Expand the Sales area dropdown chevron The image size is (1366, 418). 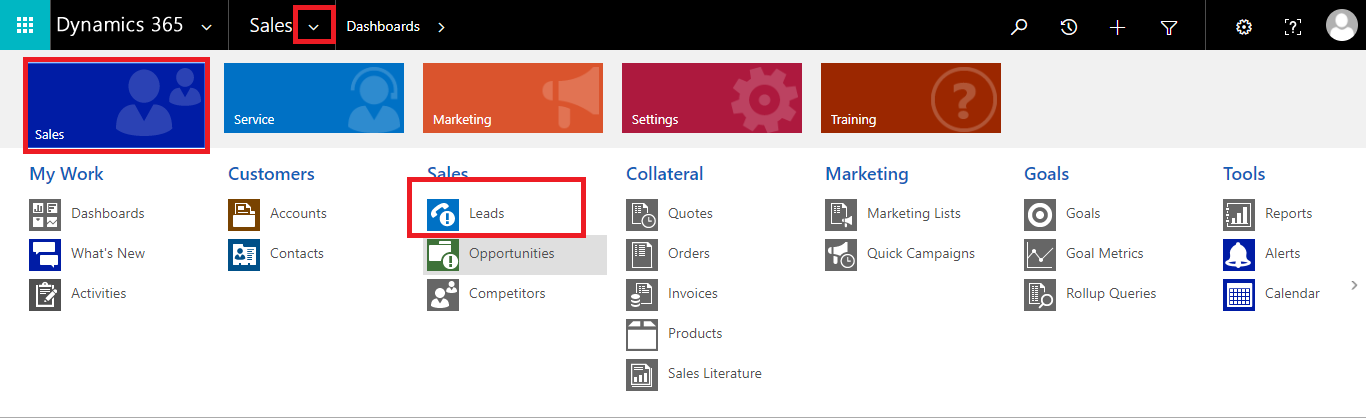tap(314, 26)
